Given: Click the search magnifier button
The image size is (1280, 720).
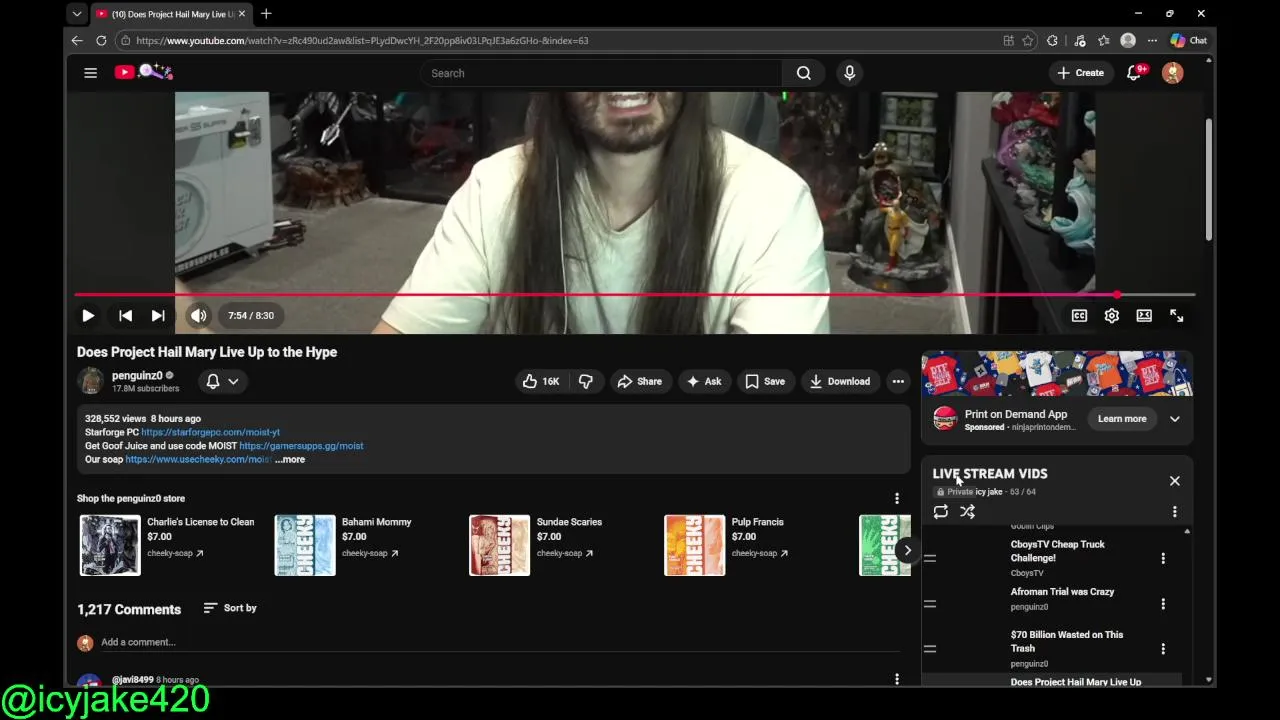Looking at the screenshot, I should click(x=803, y=73).
